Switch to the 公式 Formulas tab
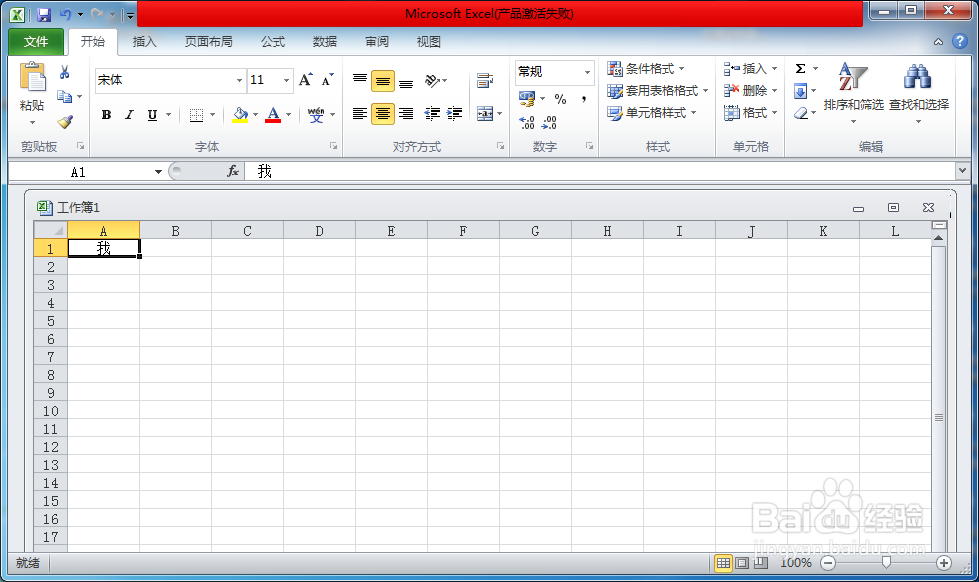 click(273, 42)
